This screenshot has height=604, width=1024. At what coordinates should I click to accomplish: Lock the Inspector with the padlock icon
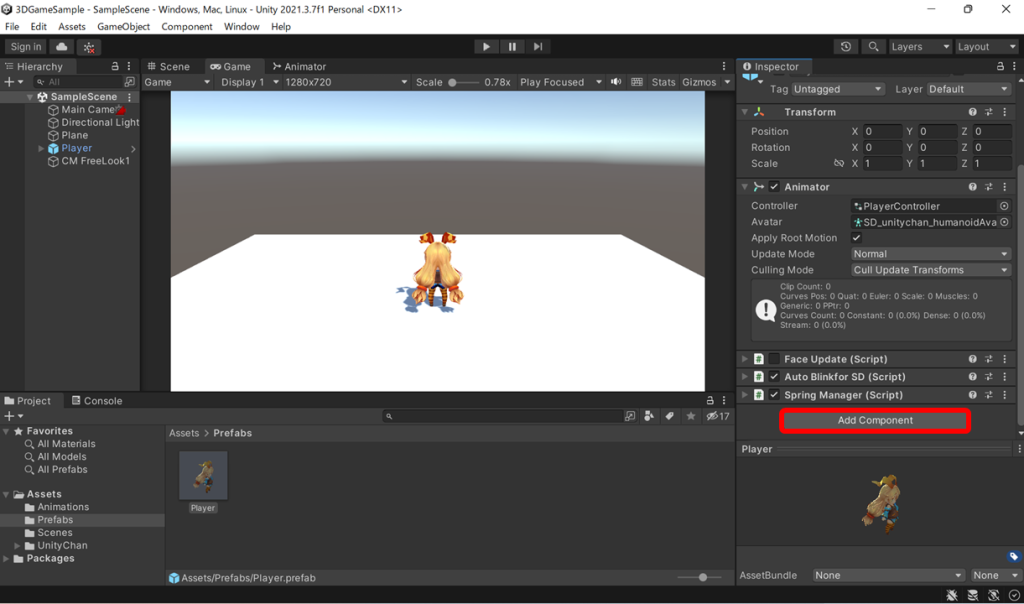(x=1001, y=67)
